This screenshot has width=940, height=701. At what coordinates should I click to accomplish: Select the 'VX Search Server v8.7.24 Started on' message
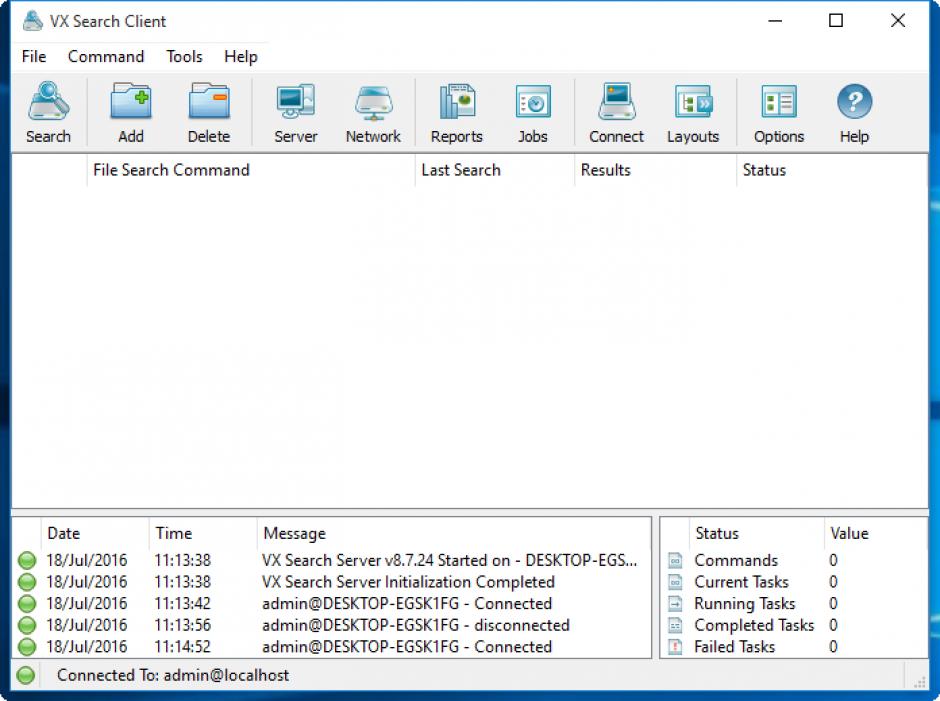coord(449,561)
